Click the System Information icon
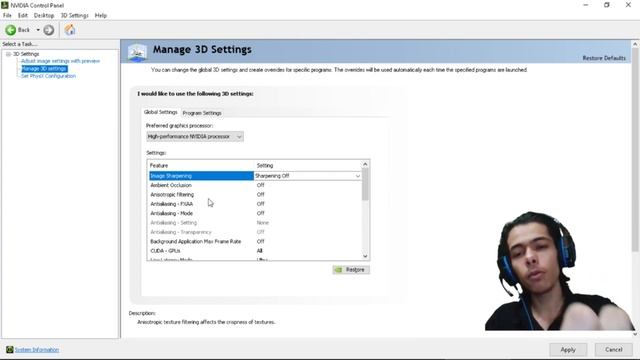This screenshot has width=640, height=360. coord(9,349)
